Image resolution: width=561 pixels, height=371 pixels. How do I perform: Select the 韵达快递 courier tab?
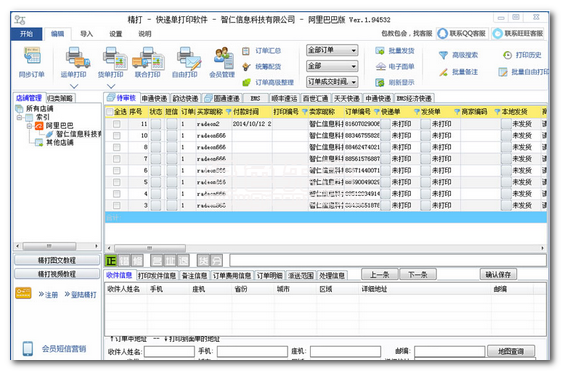185,98
